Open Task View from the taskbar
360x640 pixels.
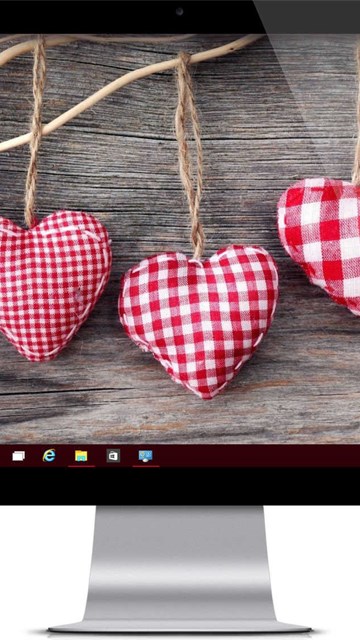[x=18, y=456]
